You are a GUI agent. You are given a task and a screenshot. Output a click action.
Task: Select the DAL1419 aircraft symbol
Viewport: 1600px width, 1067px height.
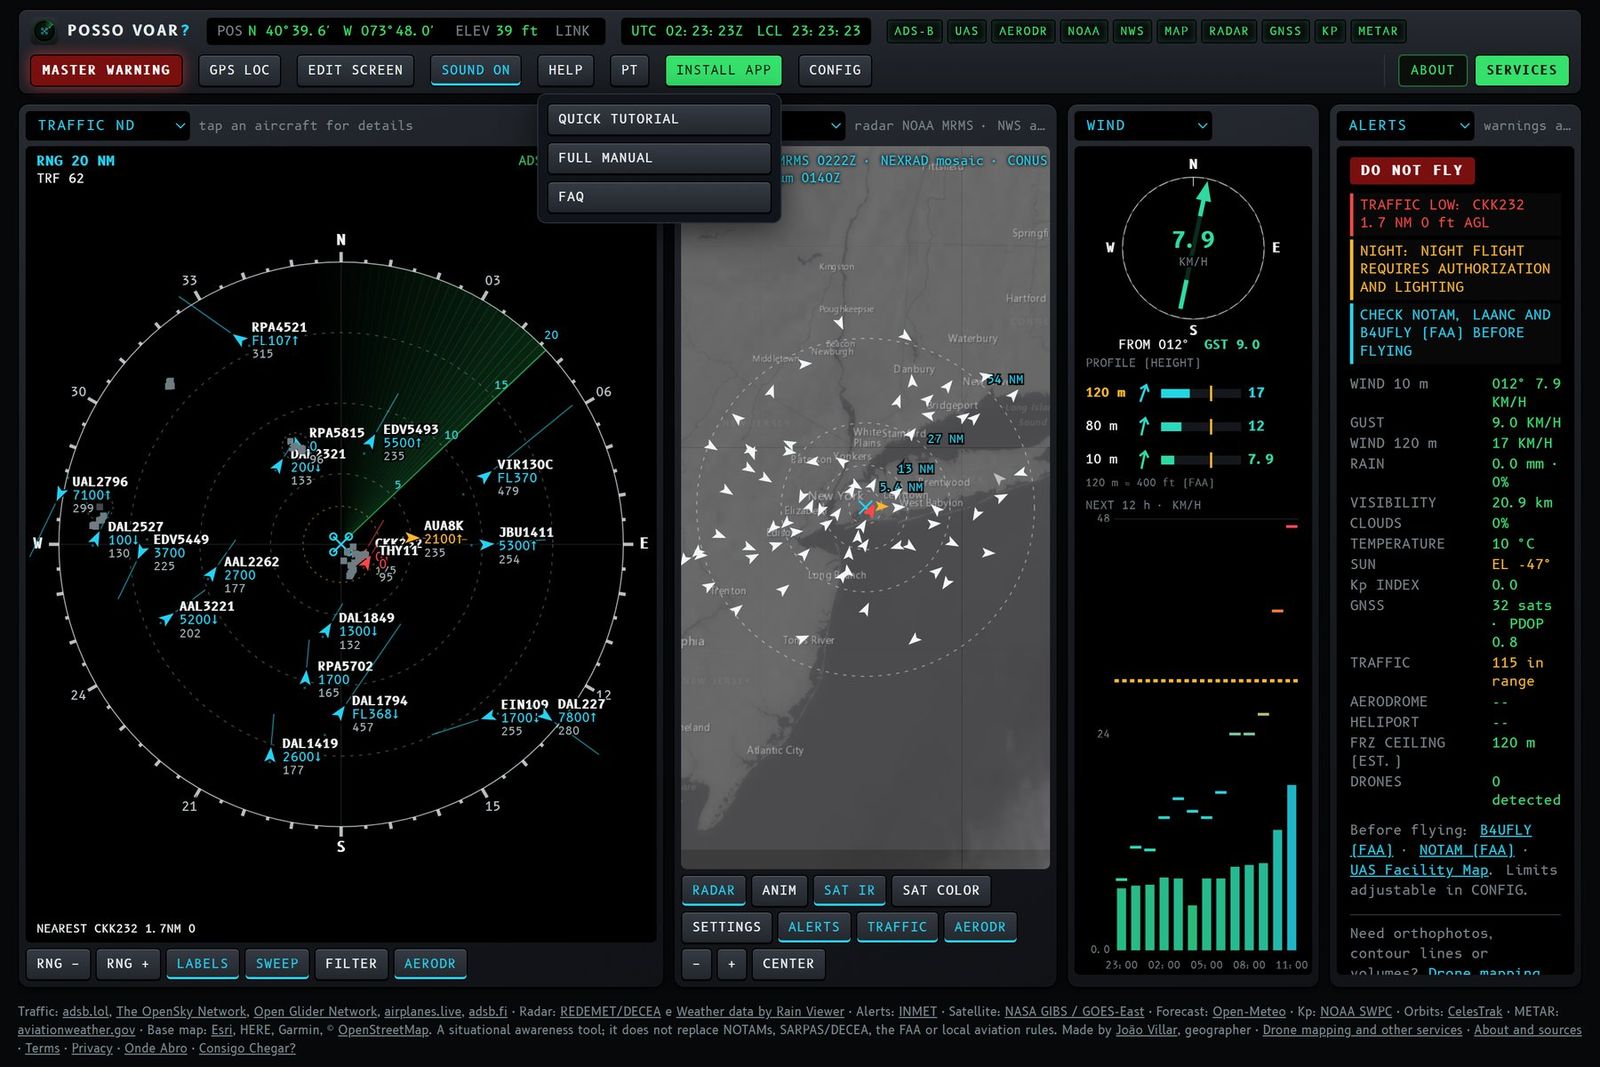point(270,756)
